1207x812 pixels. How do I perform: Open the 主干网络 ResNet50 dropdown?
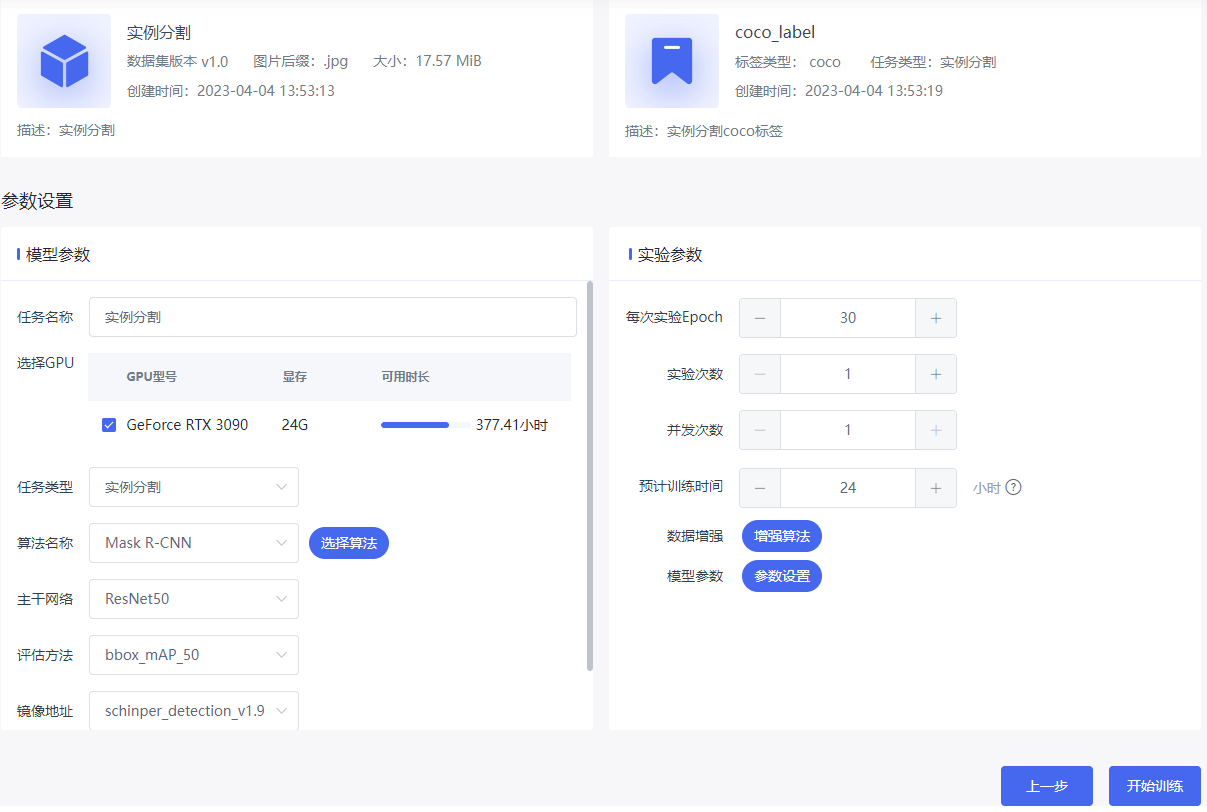194,599
